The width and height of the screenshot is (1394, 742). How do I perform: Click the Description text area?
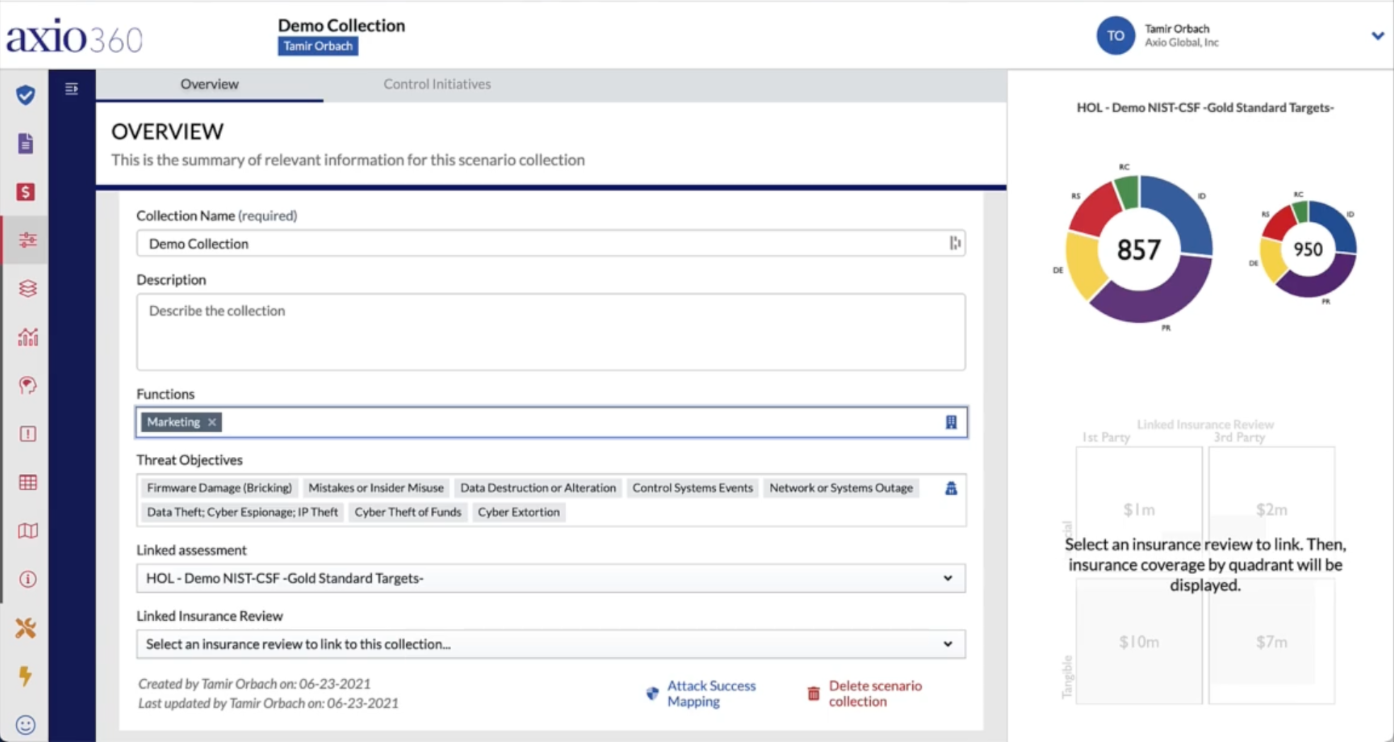coord(551,332)
